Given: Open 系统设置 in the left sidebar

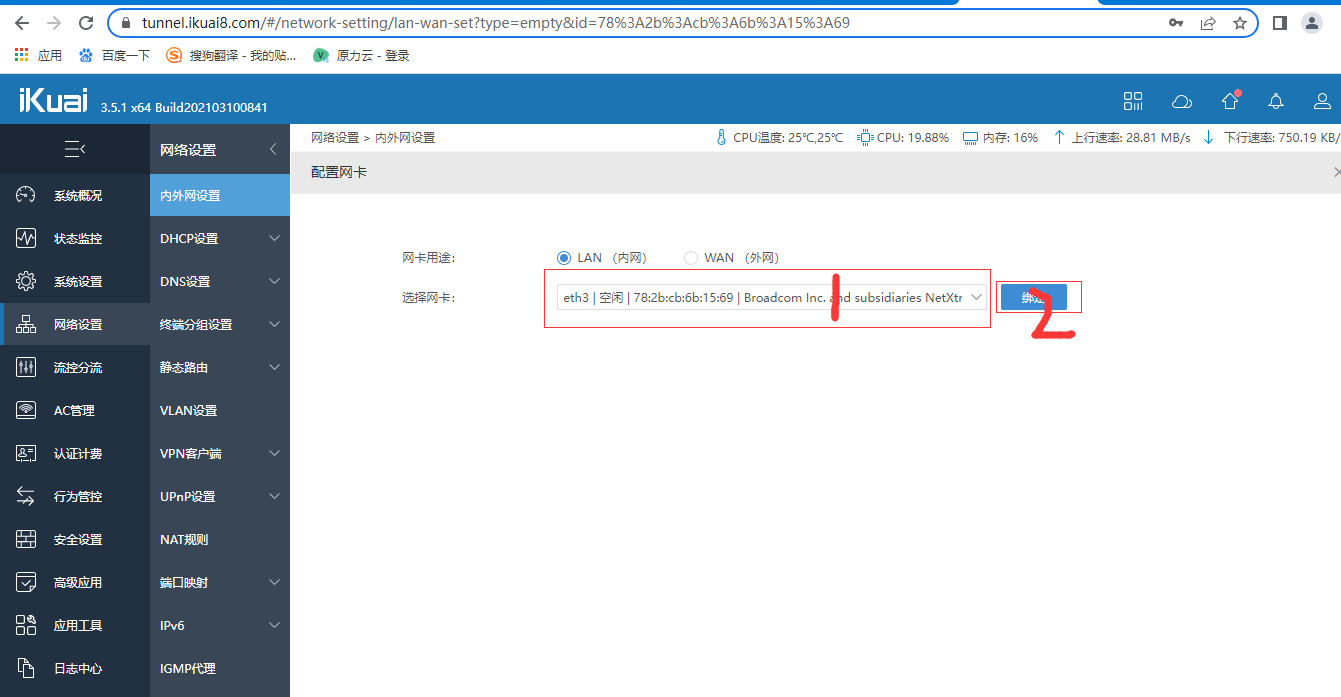Looking at the screenshot, I should coord(75,281).
